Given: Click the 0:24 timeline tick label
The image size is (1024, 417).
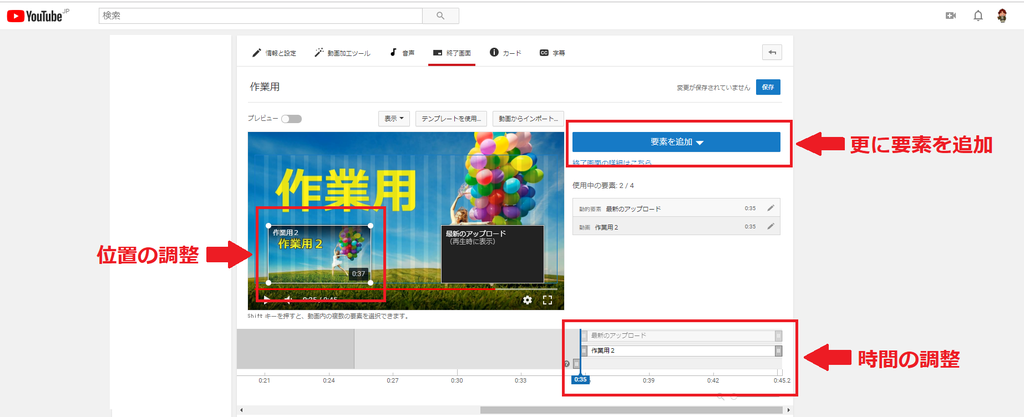Looking at the screenshot, I should 329,380.
